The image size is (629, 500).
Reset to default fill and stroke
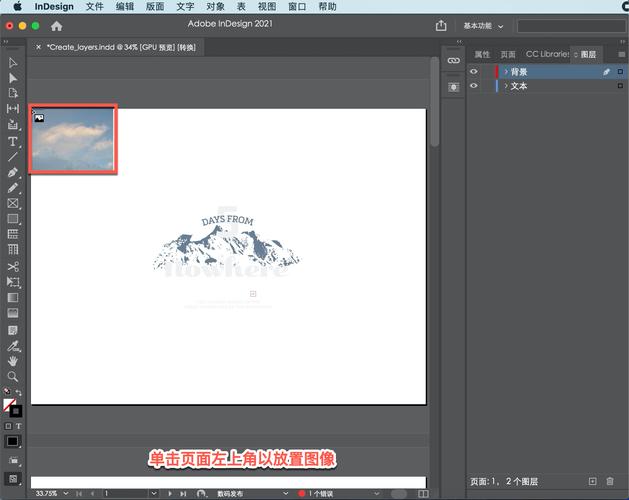click(7, 390)
